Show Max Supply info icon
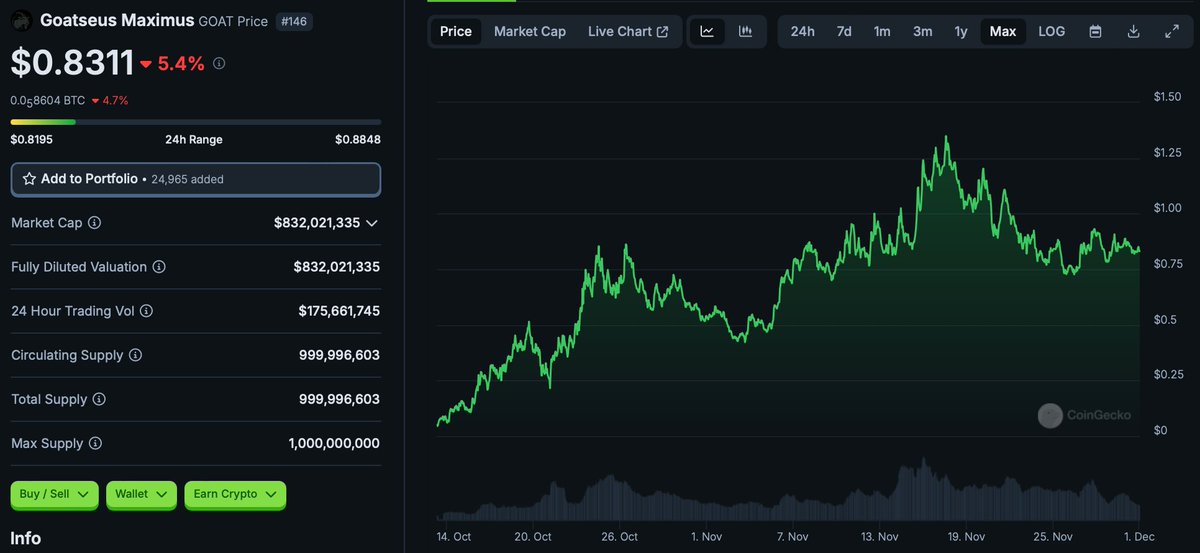Viewport: 1200px width, 553px height. tap(94, 443)
